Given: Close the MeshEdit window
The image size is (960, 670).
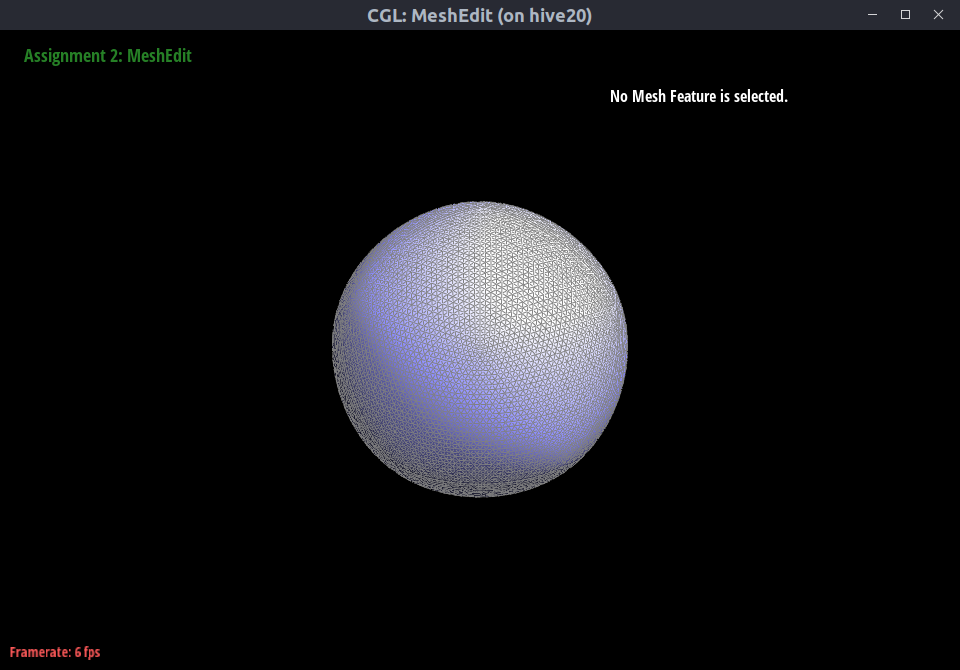Looking at the screenshot, I should (938, 15).
